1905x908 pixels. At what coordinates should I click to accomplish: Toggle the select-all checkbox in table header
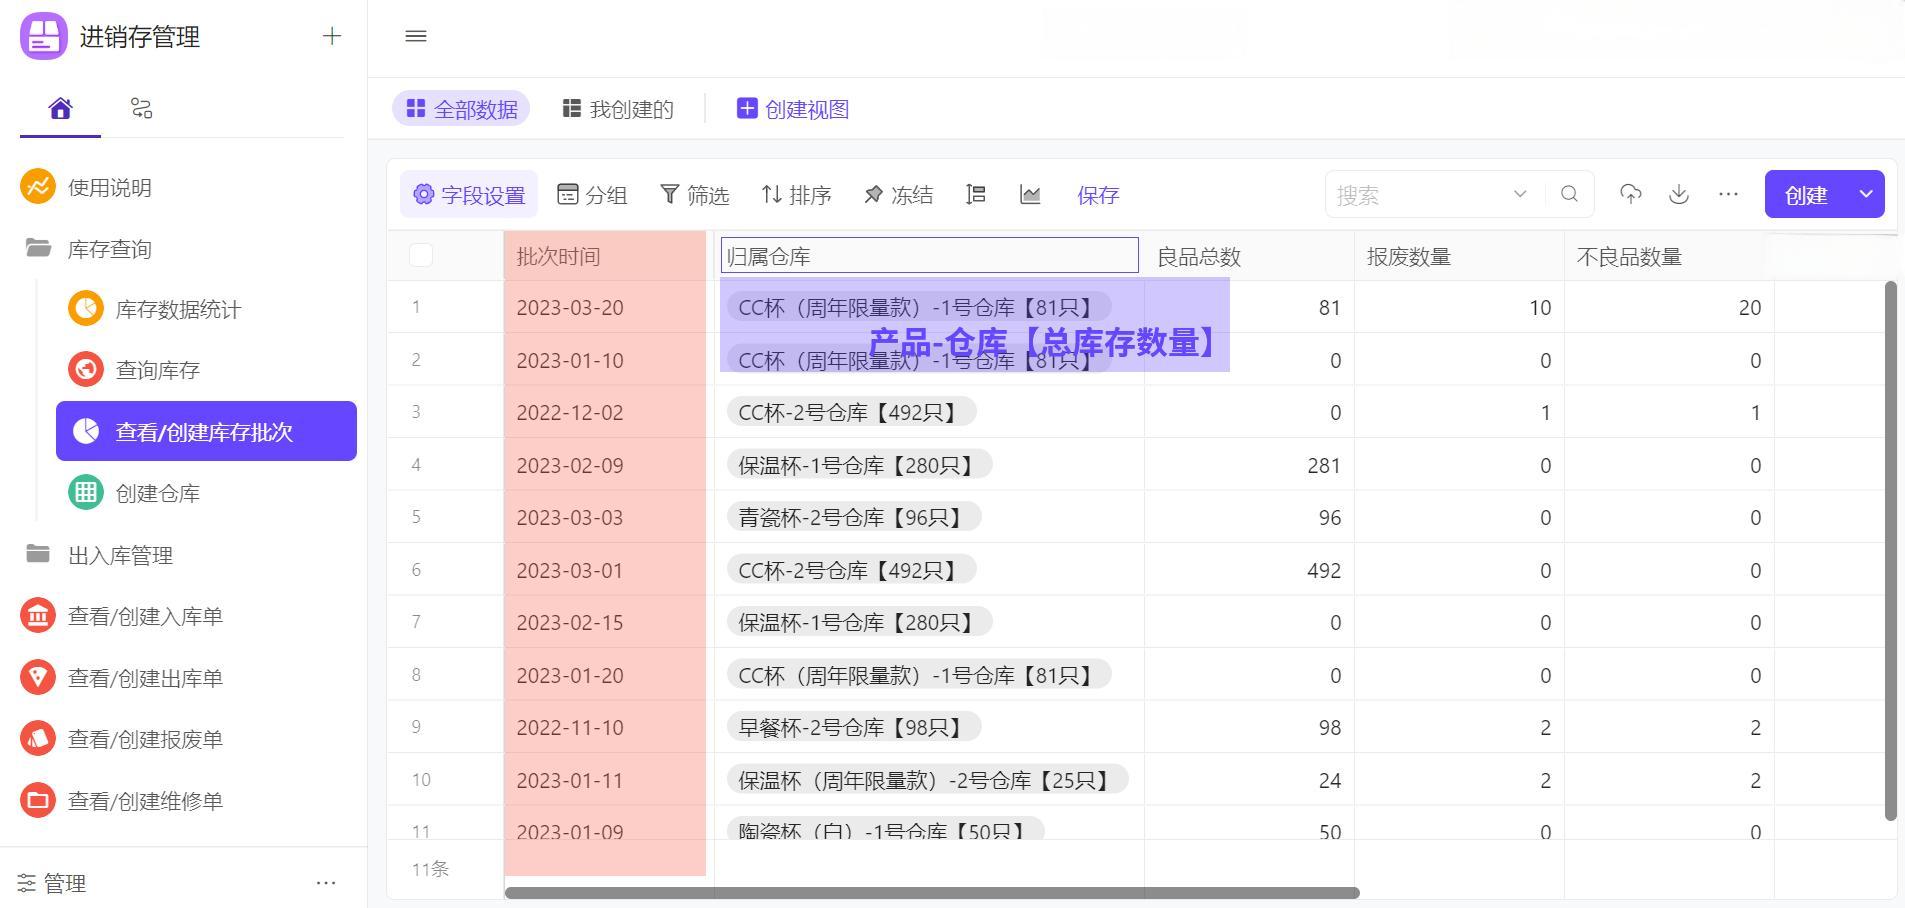click(x=421, y=256)
